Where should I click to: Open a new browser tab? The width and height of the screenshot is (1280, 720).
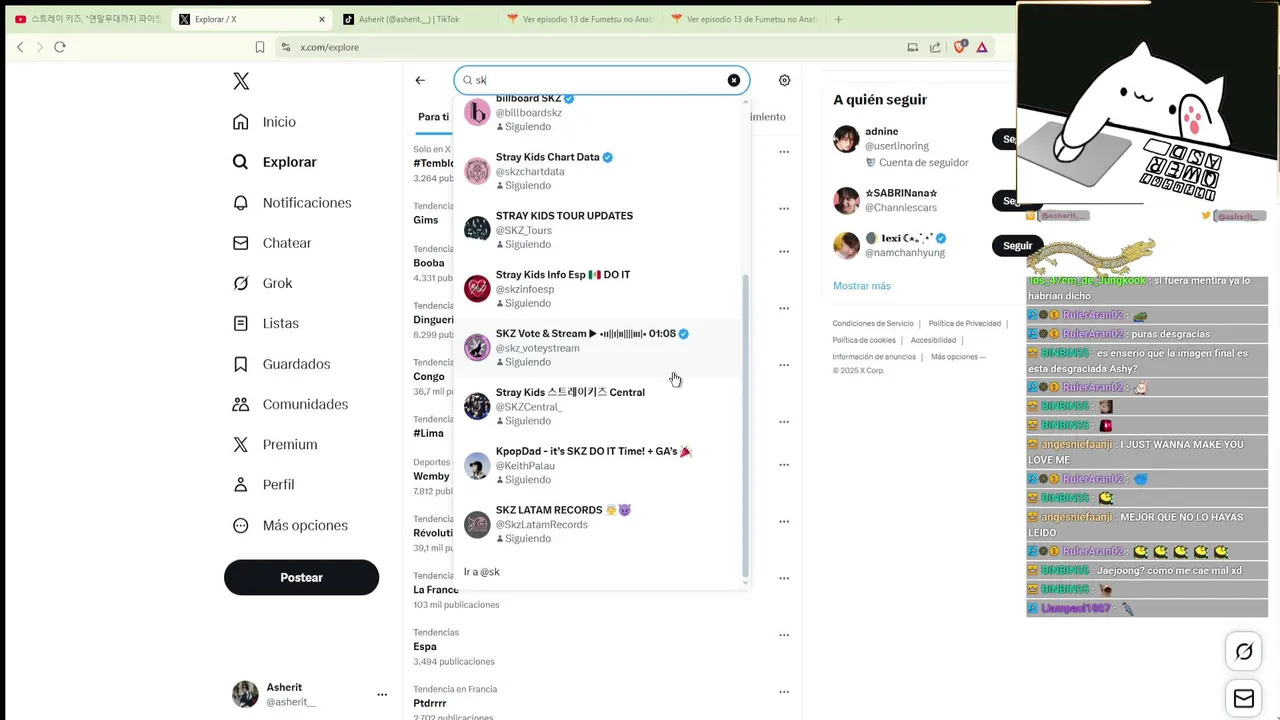838,19
